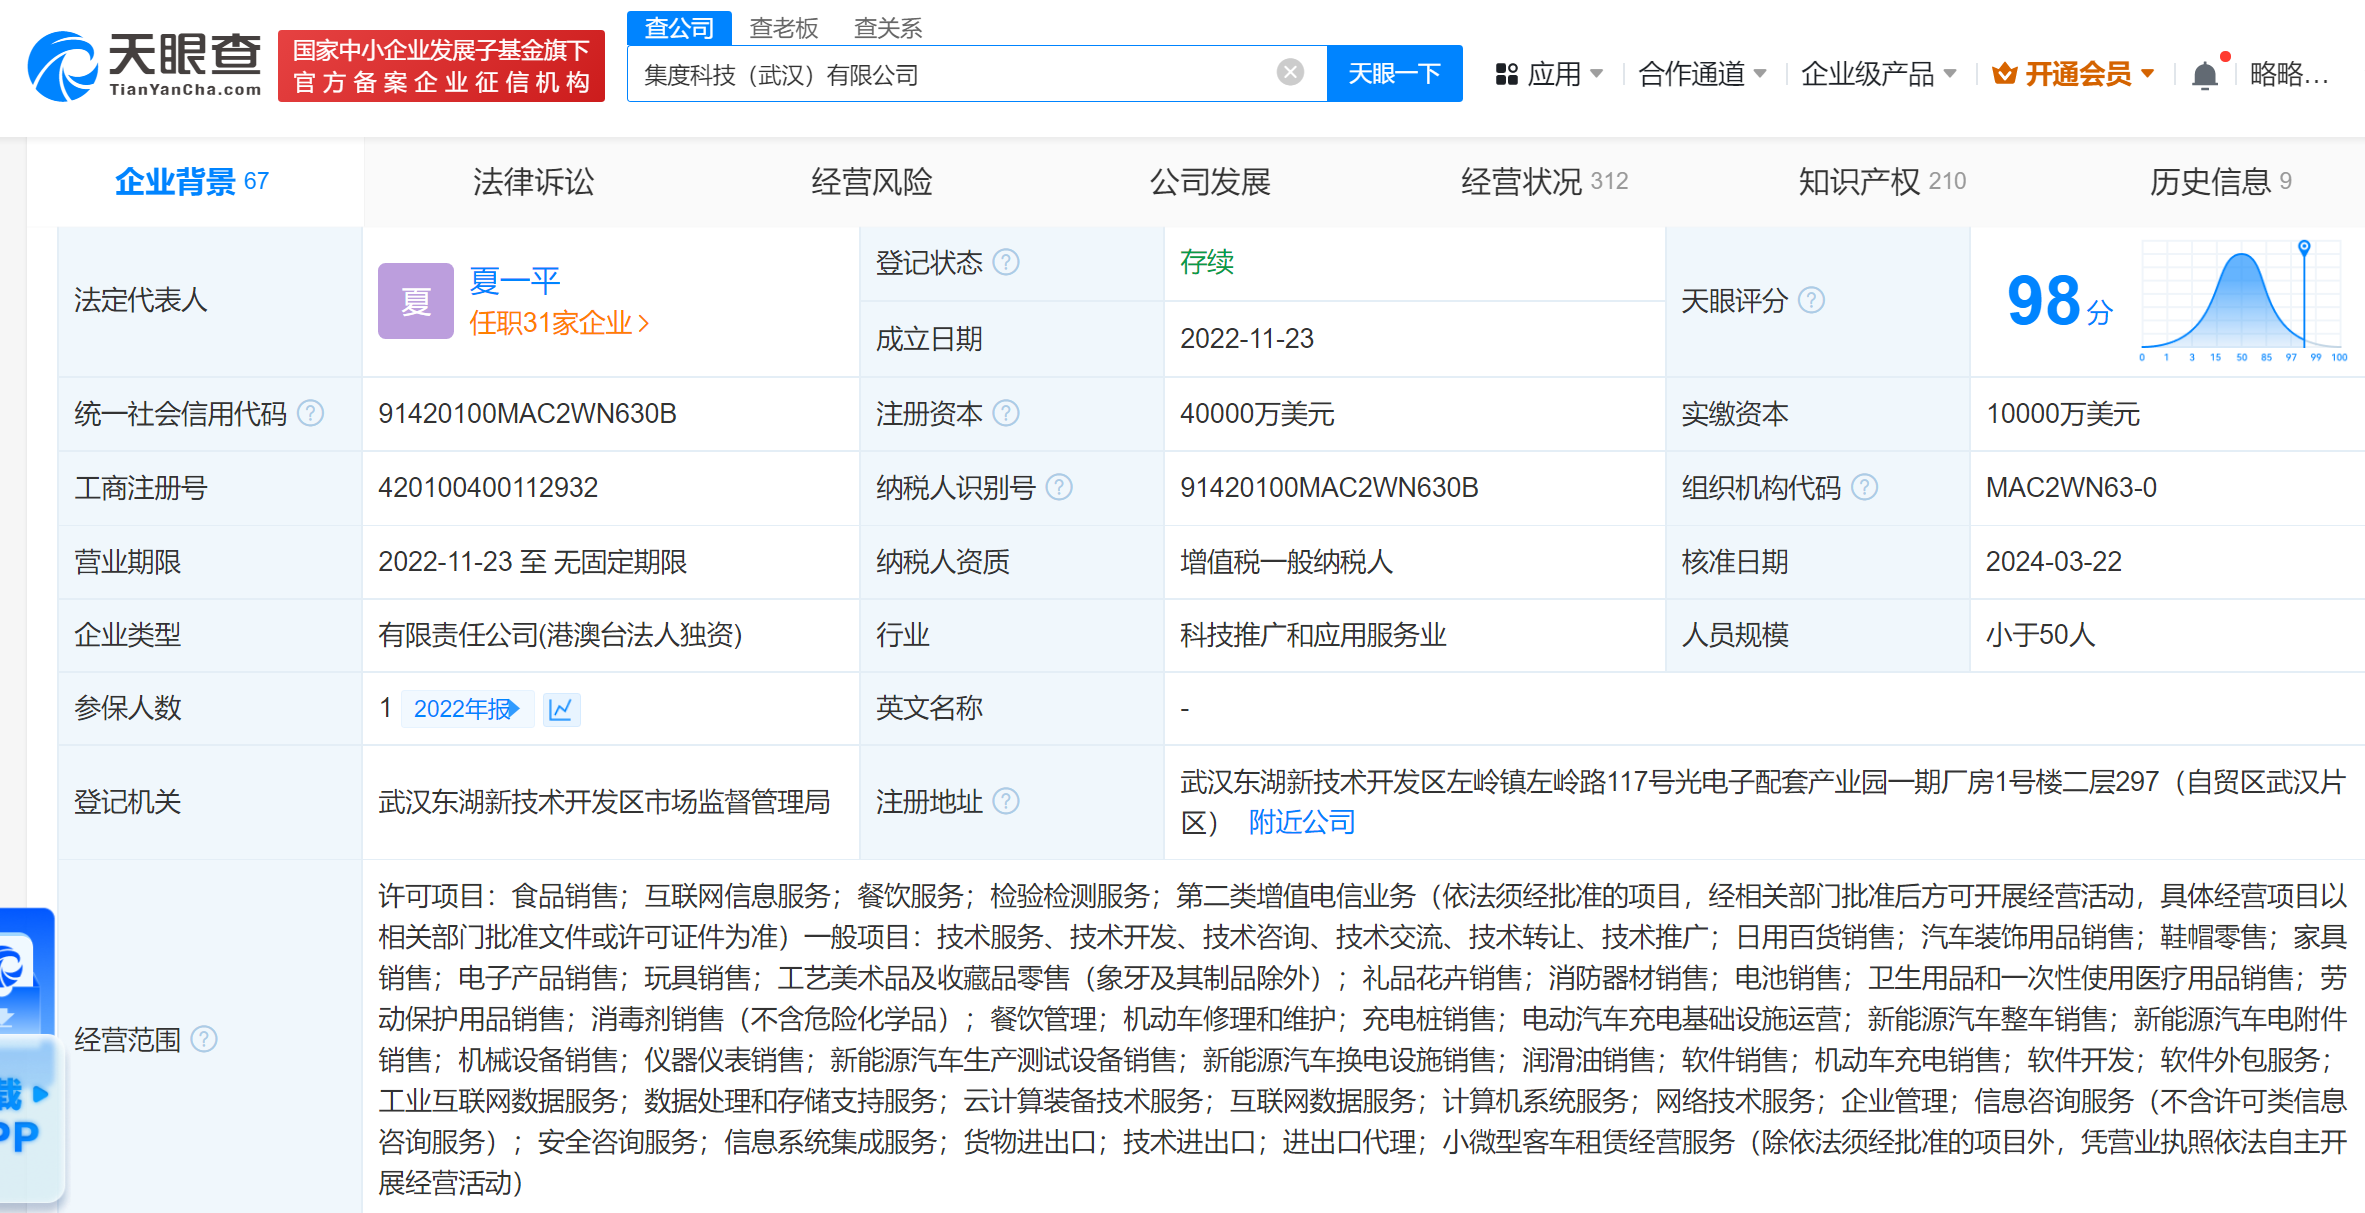The width and height of the screenshot is (2365, 1213).
Task: Switch to the 查老板 search tab
Action: click(784, 28)
